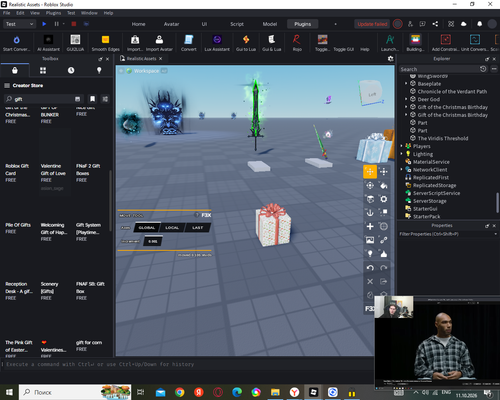Select the F3X Rotate tool

pyautogui.click(x=370, y=185)
